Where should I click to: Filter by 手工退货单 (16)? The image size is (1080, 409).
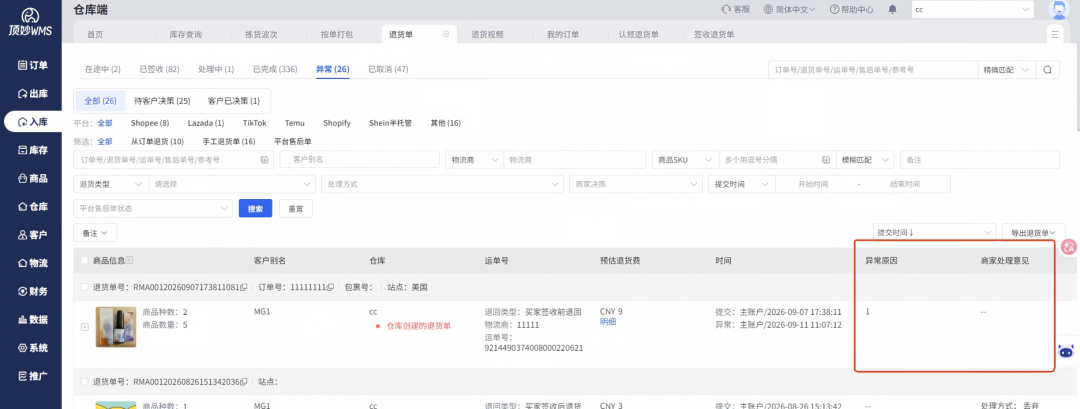point(229,141)
